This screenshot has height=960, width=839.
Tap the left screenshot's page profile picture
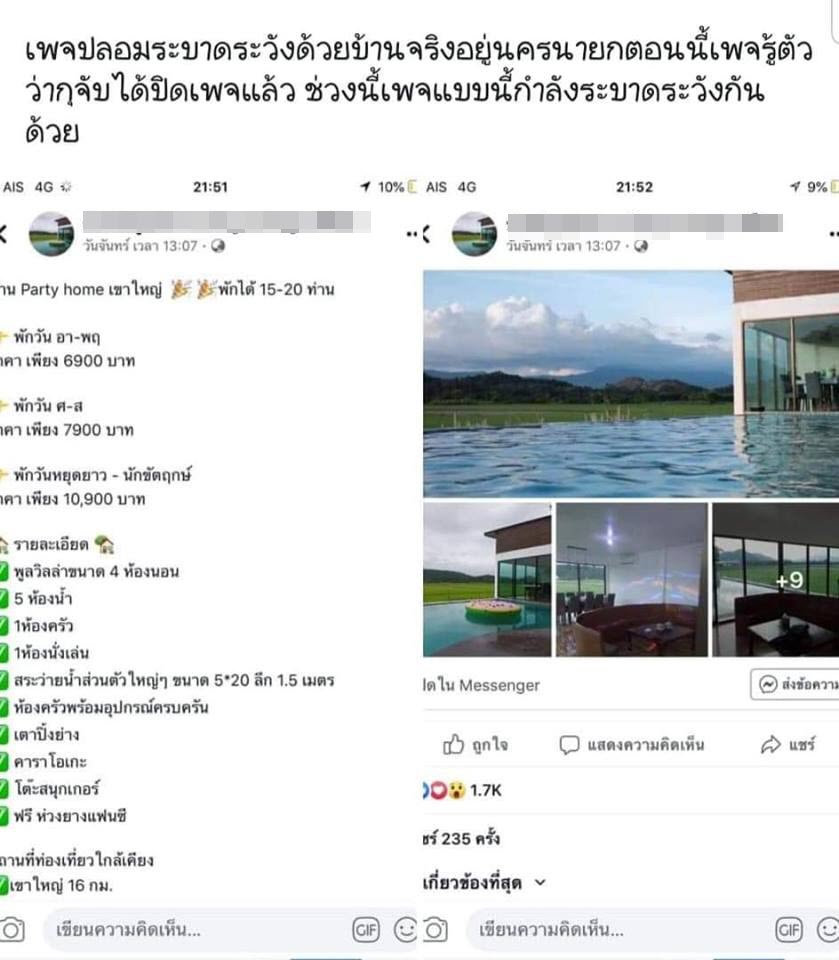(x=51, y=234)
